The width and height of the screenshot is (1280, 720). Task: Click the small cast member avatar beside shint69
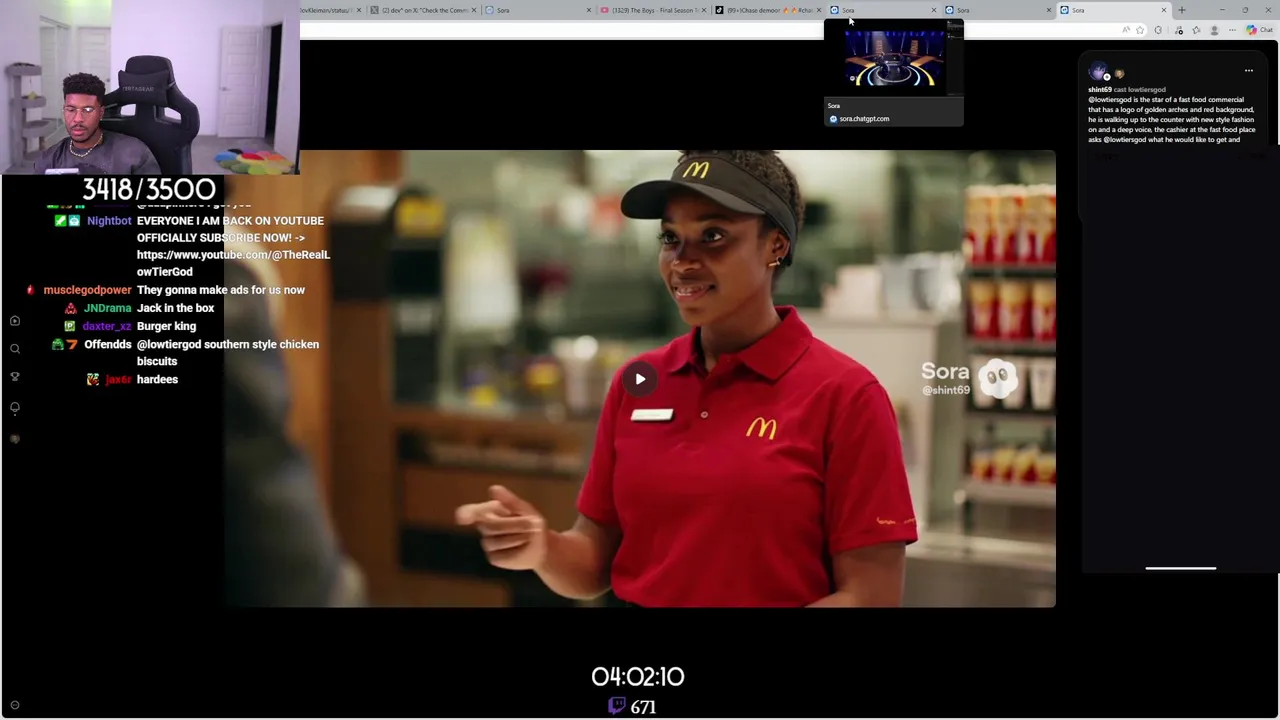click(1119, 74)
